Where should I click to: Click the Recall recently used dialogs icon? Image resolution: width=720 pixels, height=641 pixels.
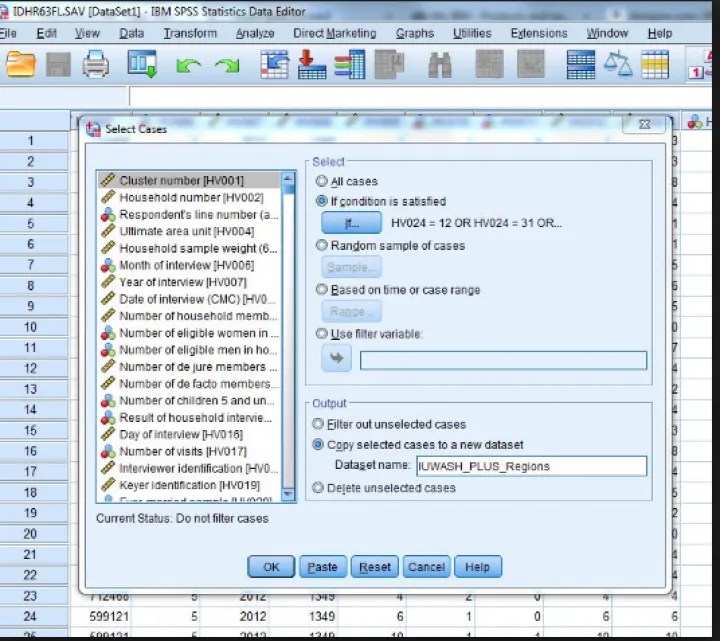coord(142,65)
